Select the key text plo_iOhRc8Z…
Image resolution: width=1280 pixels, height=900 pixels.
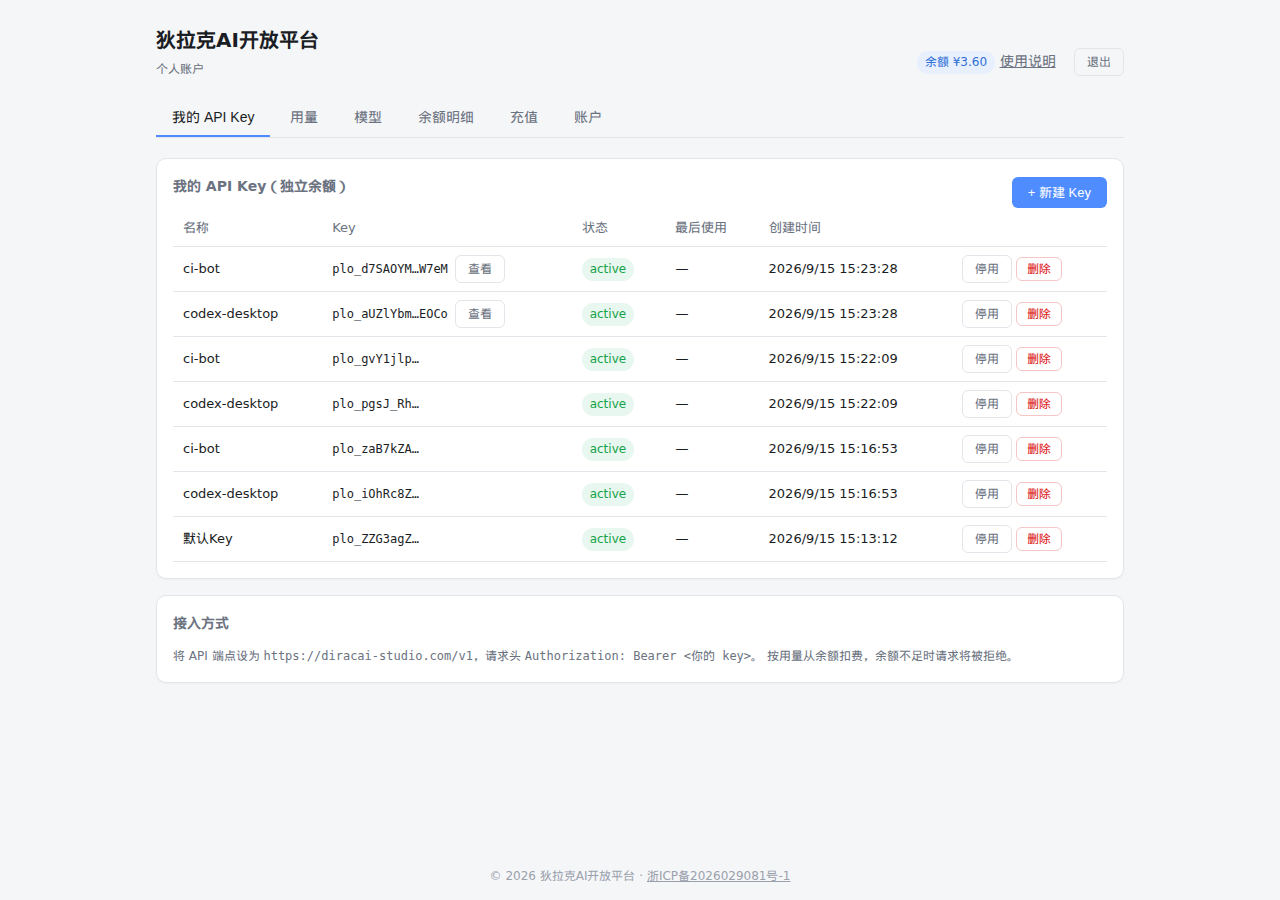tap(376, 494)
